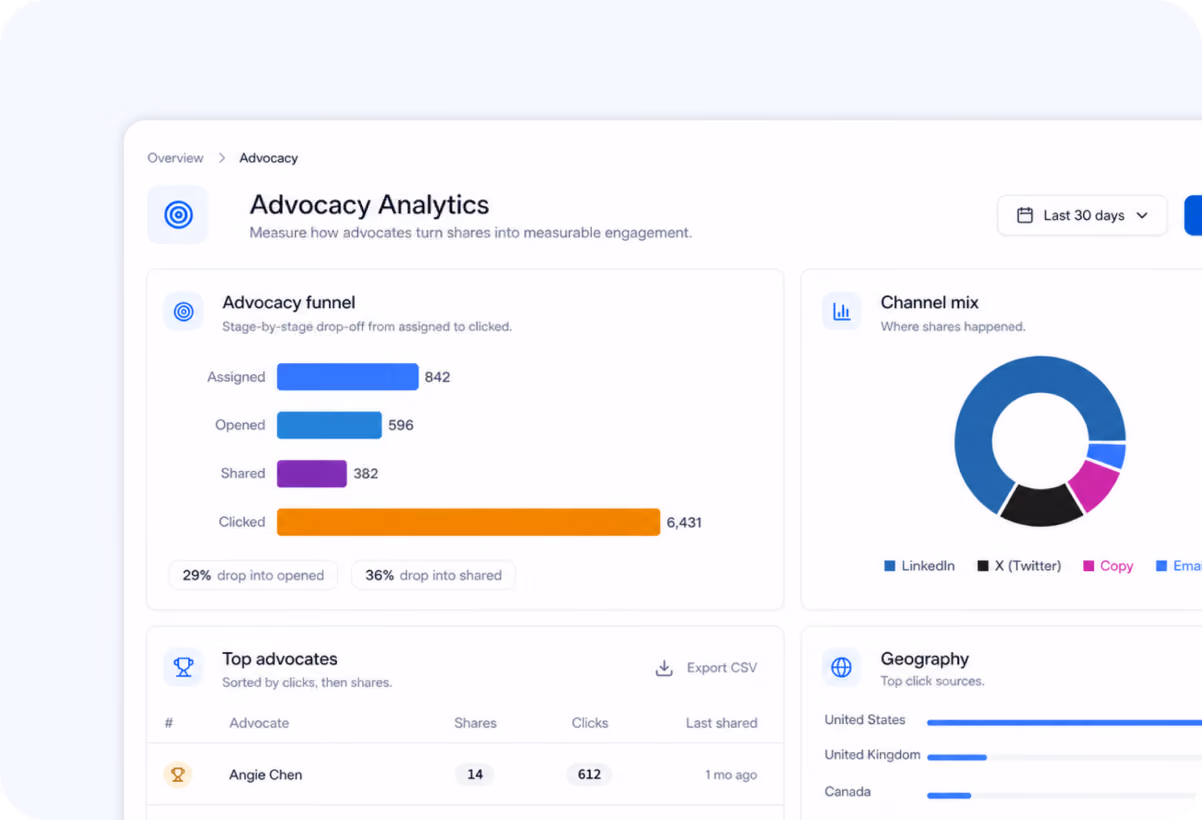Click the Last shared column header

point(721,723)
